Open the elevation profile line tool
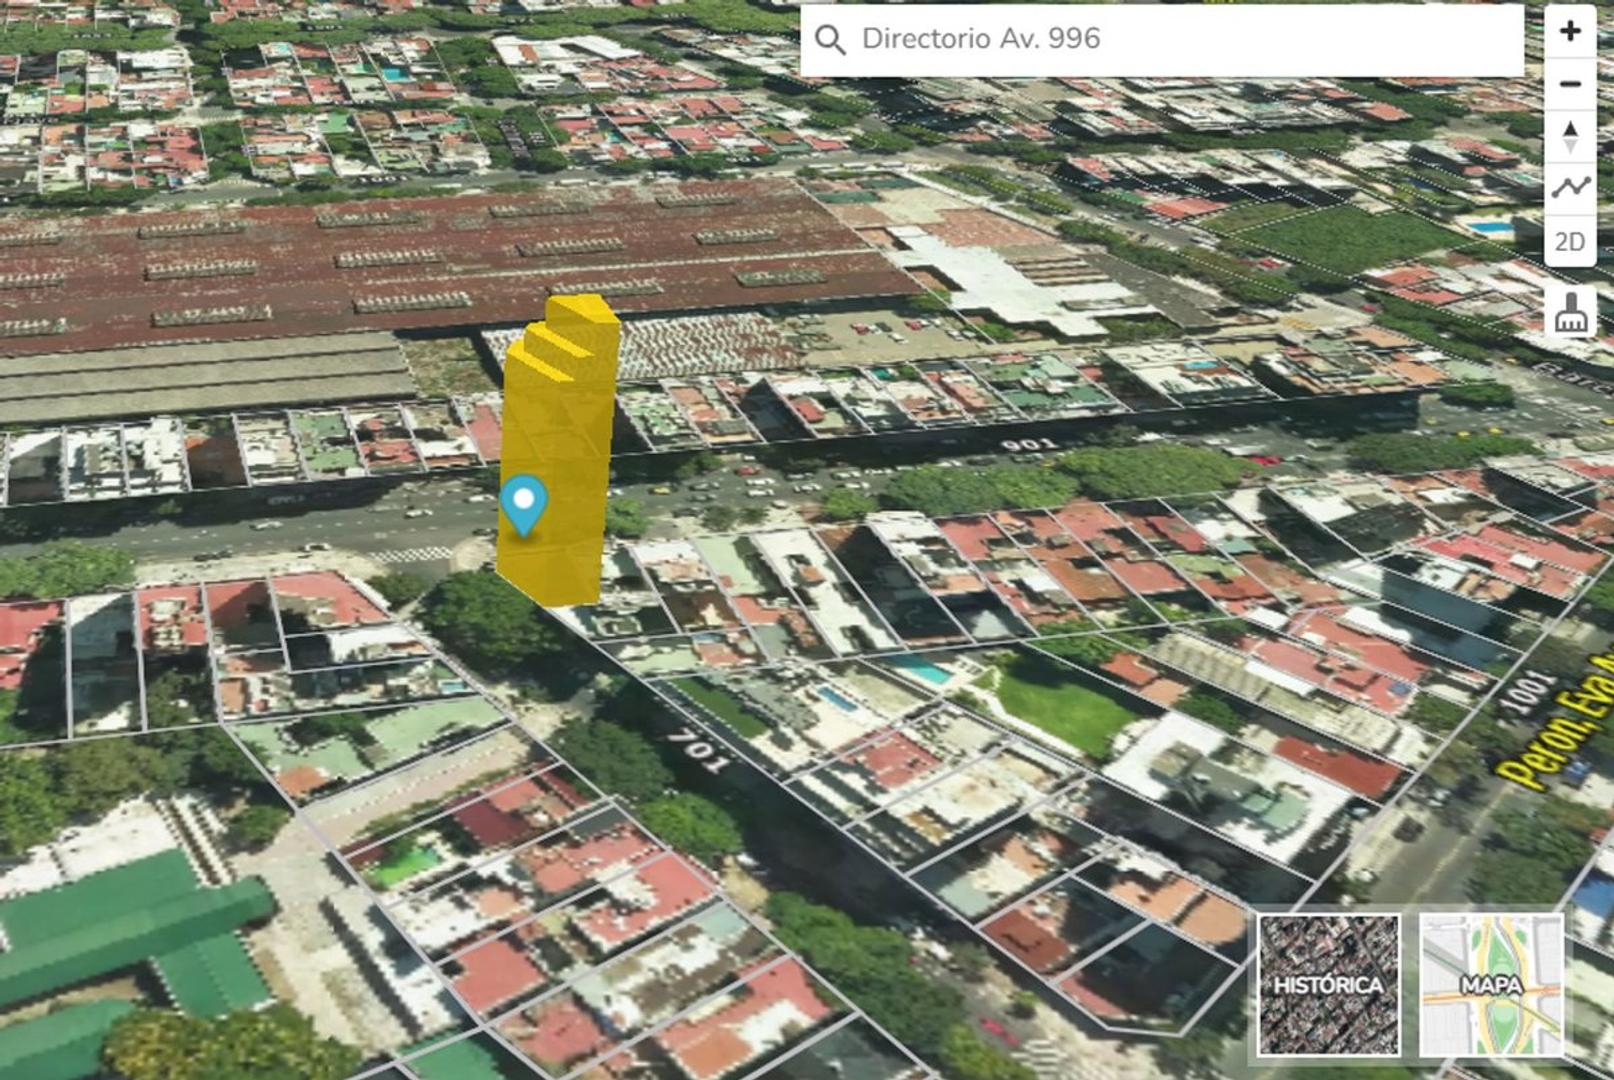 tap(1571, 185)
